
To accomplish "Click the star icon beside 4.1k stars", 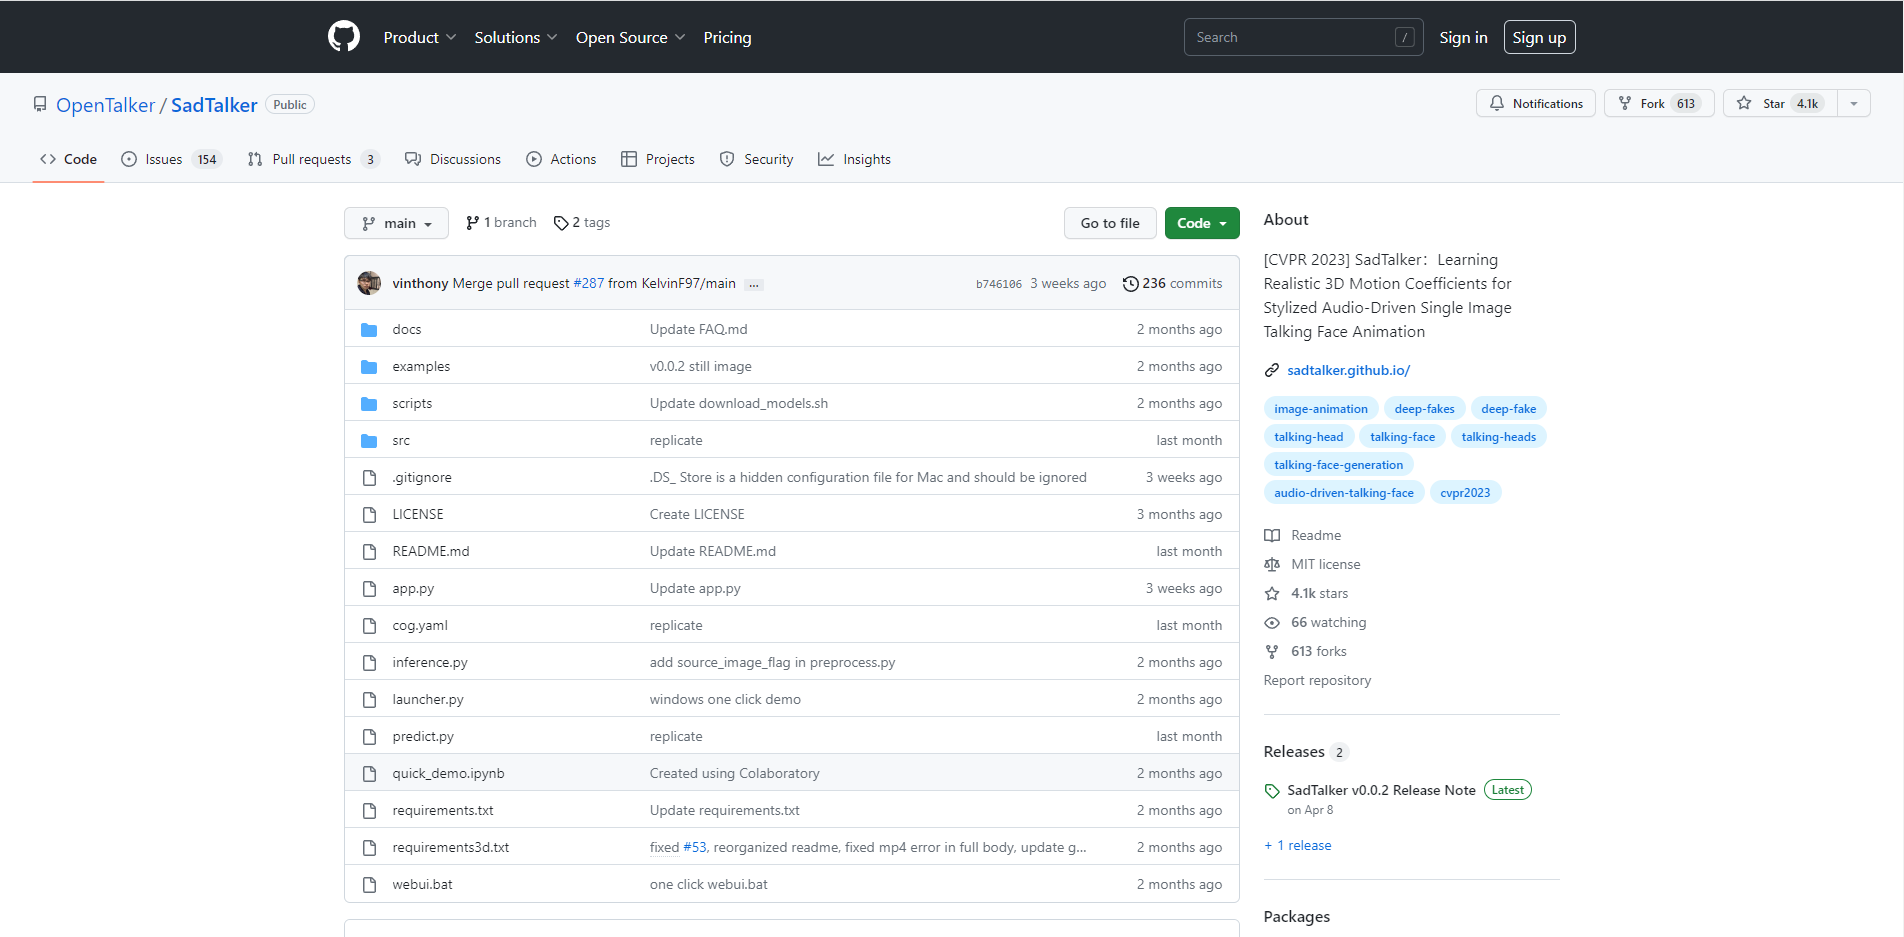I will point(1272,594).
